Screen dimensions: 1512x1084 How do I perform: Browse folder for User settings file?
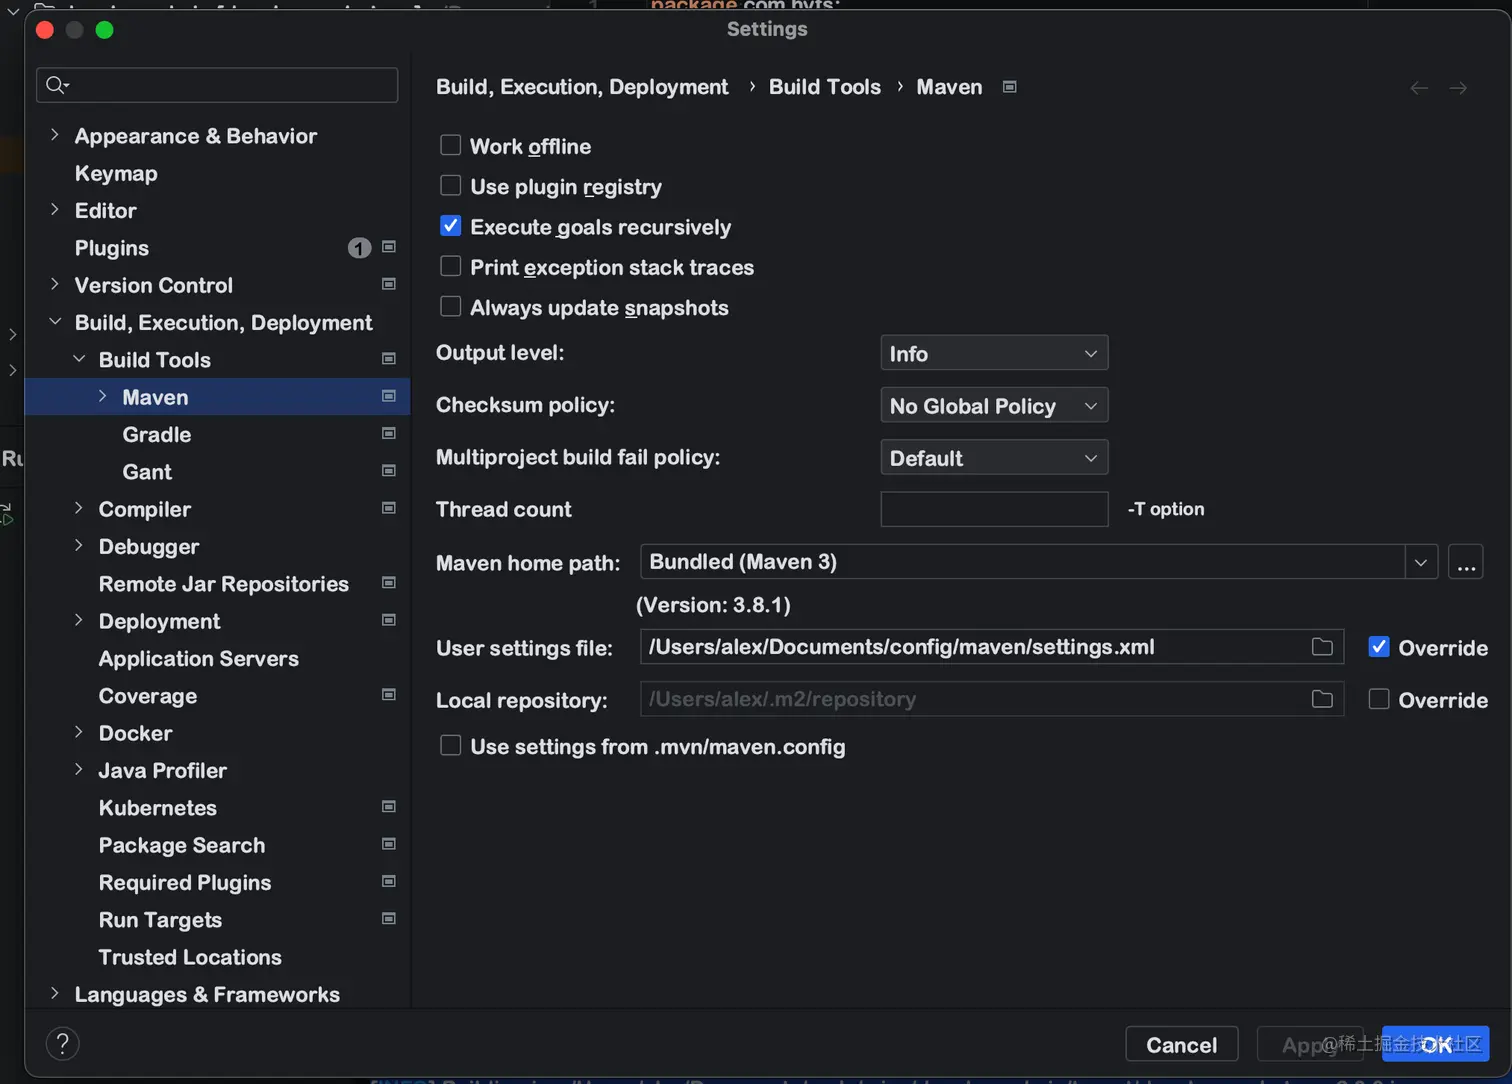(1322, 647)
